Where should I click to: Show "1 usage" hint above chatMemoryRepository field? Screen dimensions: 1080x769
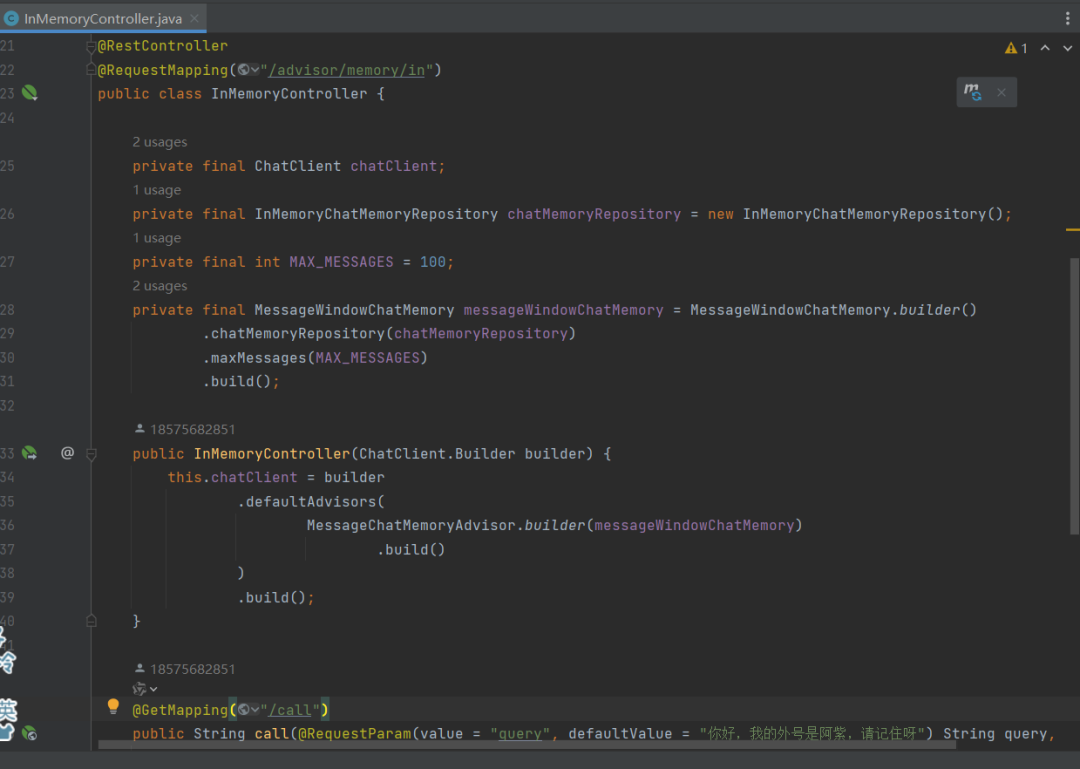click(x=157, y=189)
